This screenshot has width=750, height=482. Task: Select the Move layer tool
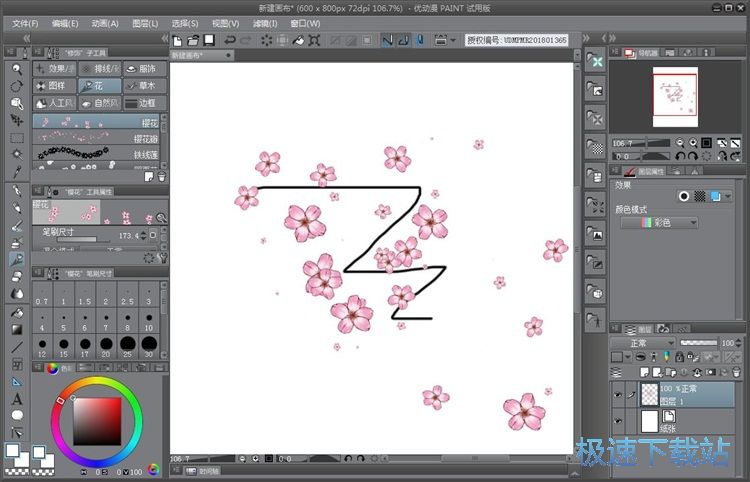17,120
